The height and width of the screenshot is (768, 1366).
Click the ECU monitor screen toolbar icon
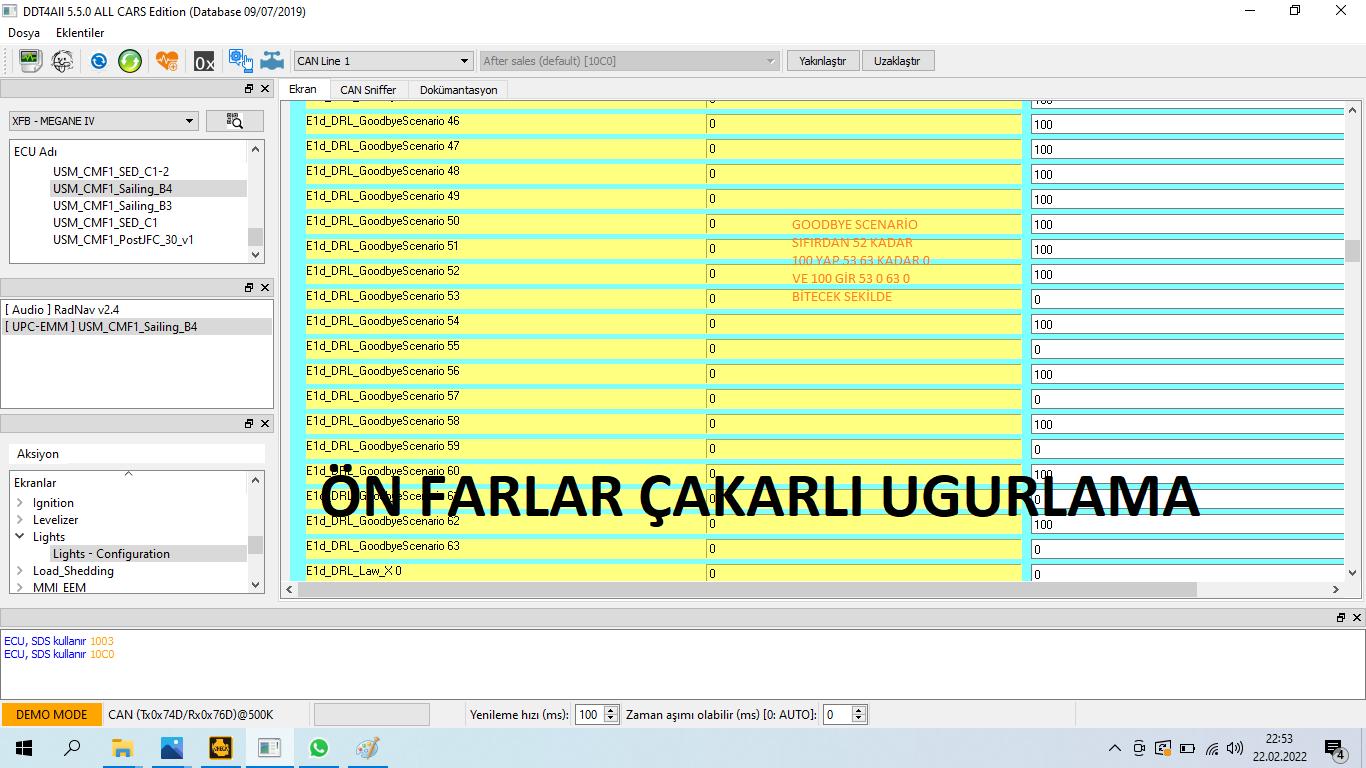[30, 61]
